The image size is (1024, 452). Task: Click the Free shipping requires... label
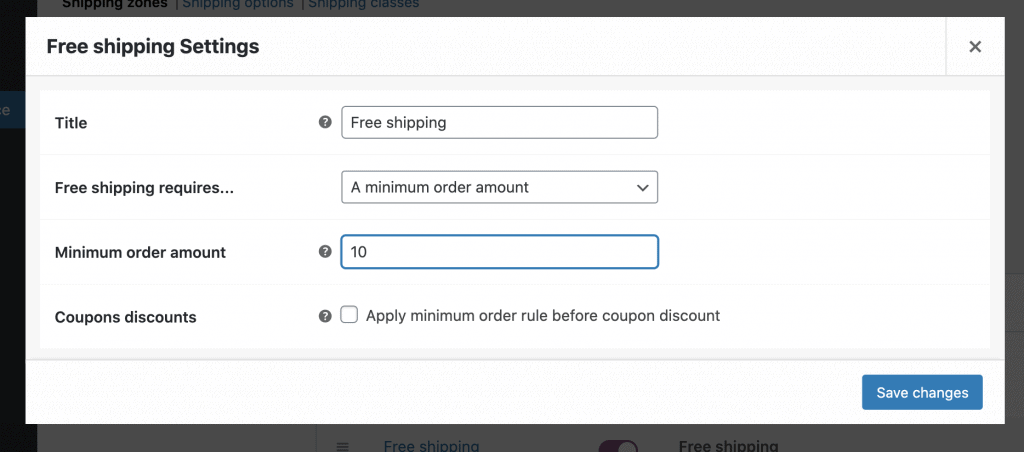tap(144, 187)
